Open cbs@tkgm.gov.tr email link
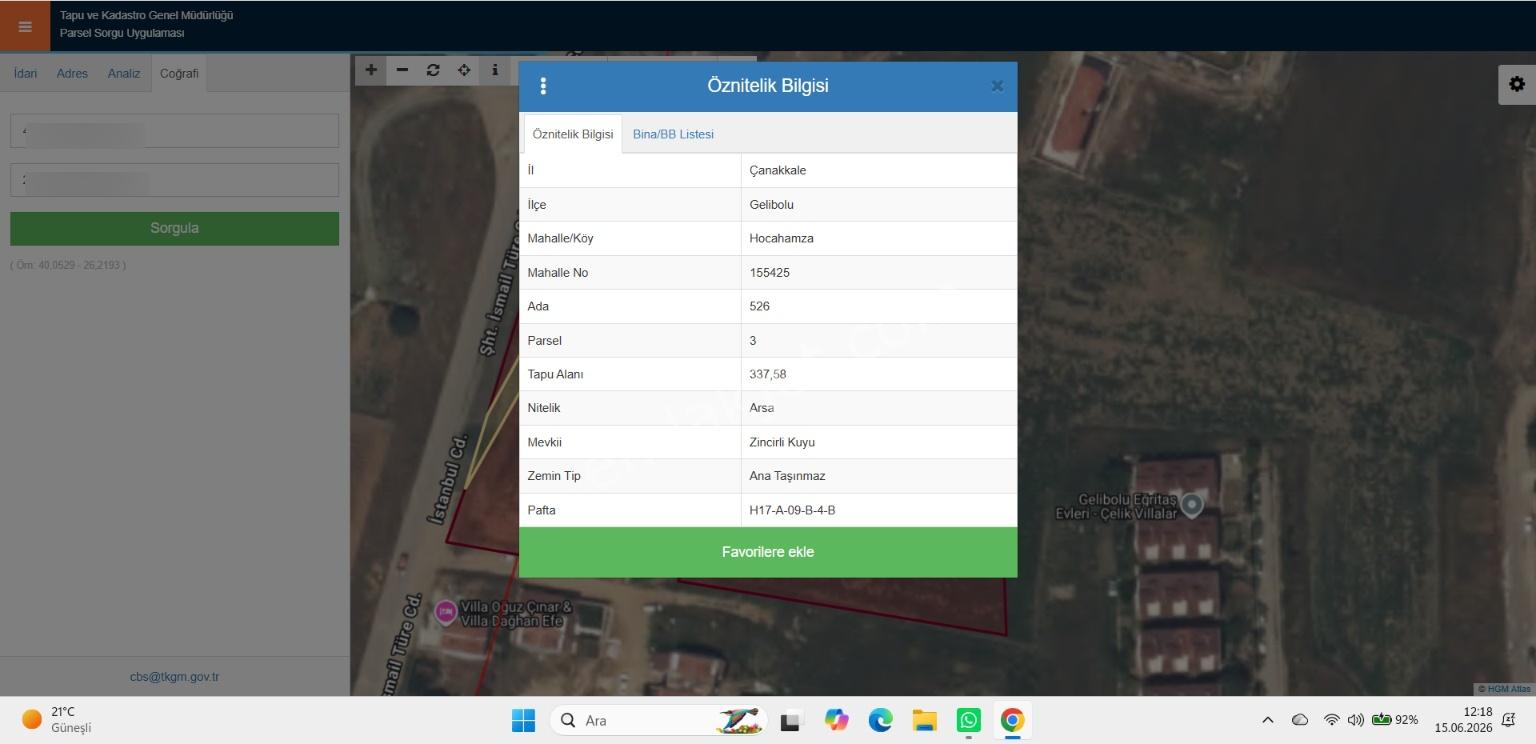Screen dimensions: 1536x744 pos(174,677)
